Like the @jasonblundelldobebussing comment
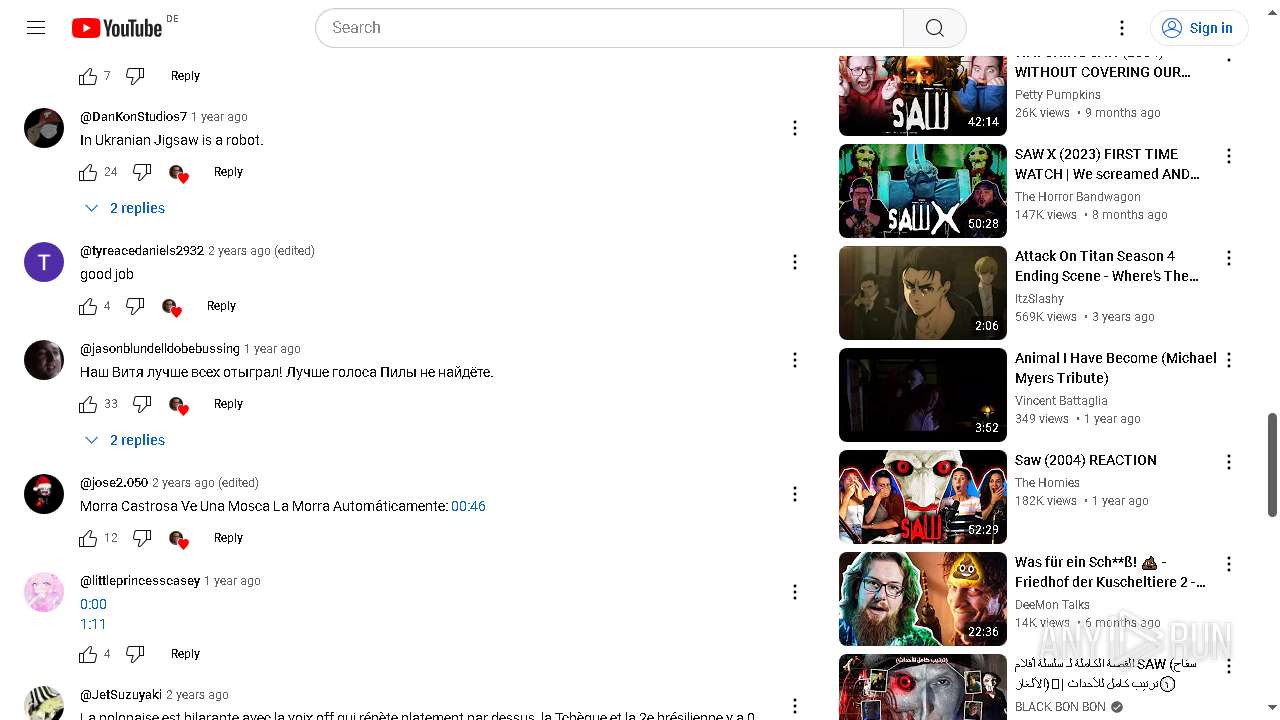 (x=88, y=404)
